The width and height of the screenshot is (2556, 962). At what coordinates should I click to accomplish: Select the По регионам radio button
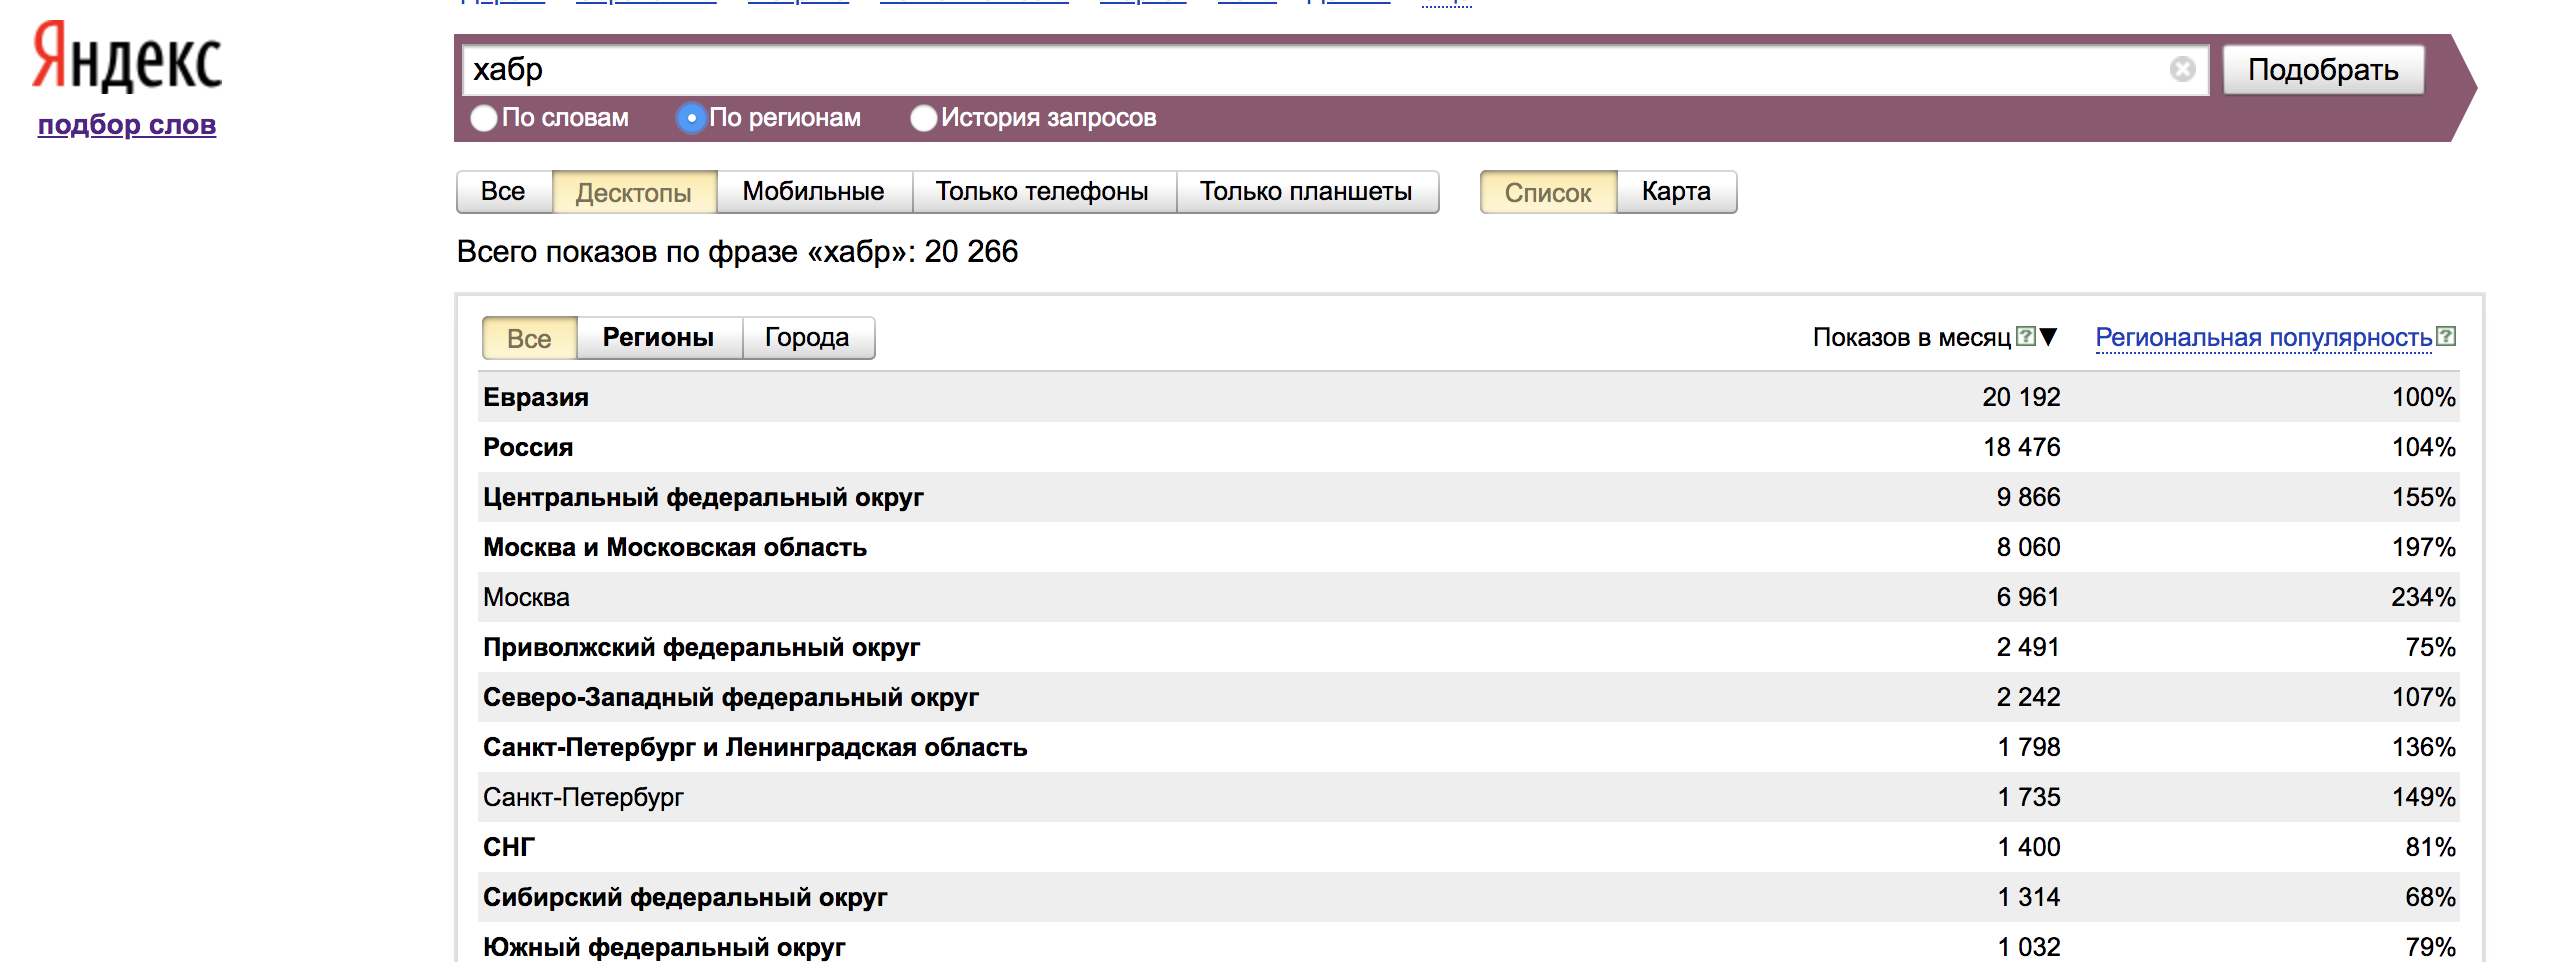click(691, 118)
